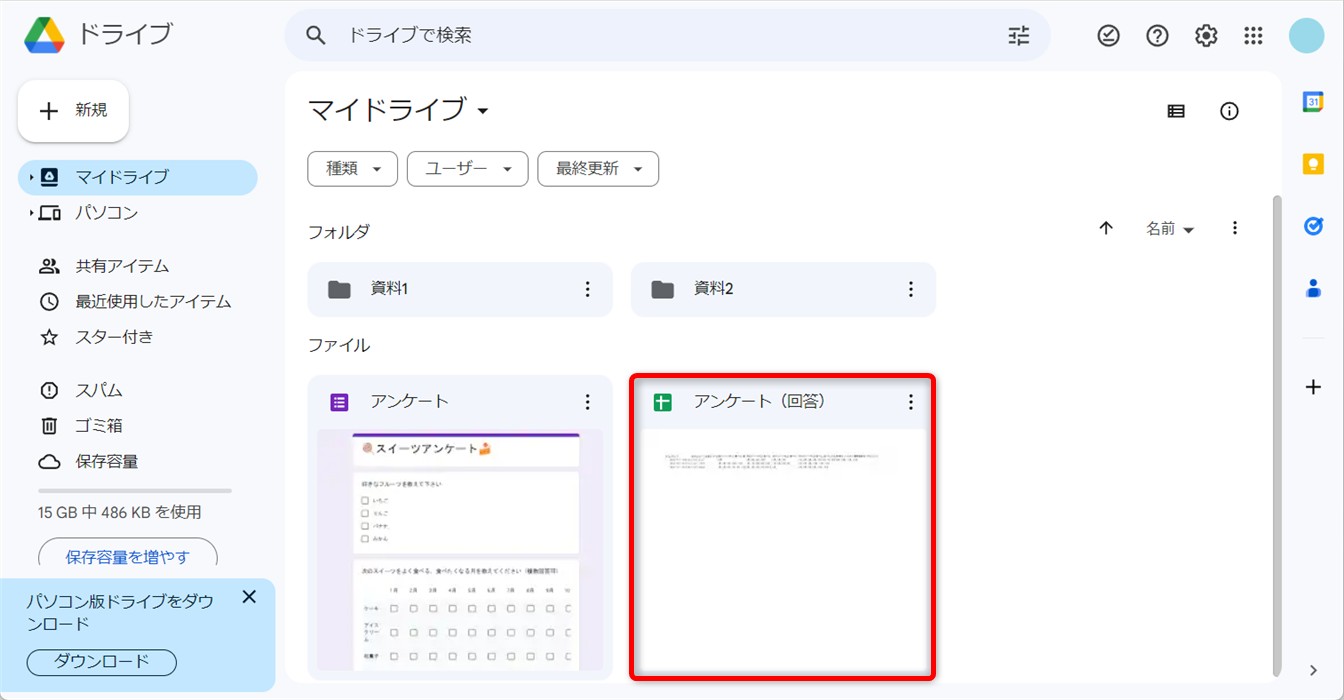This screenshot has width=1344, height=700.
Task: Open the ユーザー filter dropdown
Action: 467,169
